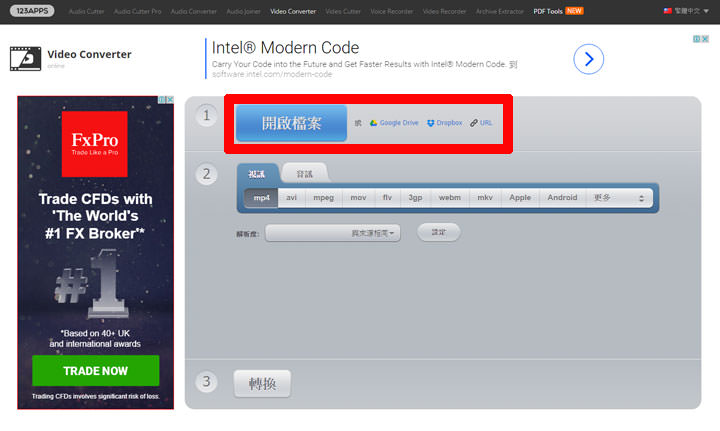Screen dimensions: 720x431
Task: Click the 123APPS logo badge
Action: (x=32, y=11)
